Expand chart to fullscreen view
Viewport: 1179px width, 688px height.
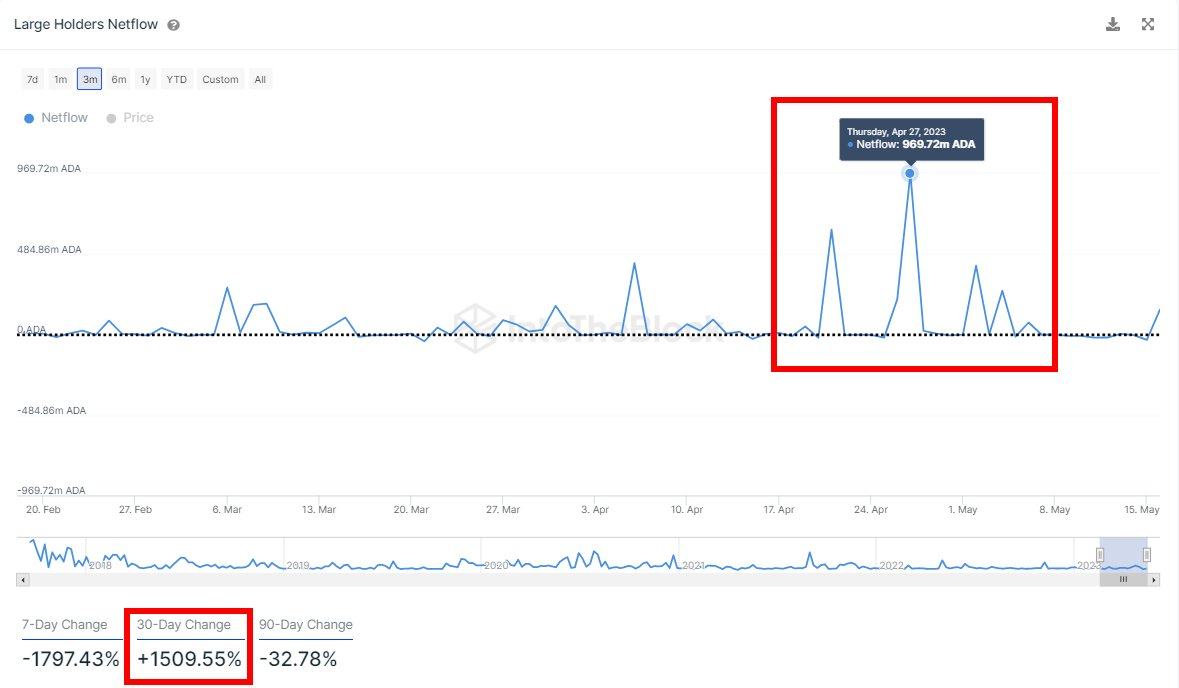pos(1148,25)
